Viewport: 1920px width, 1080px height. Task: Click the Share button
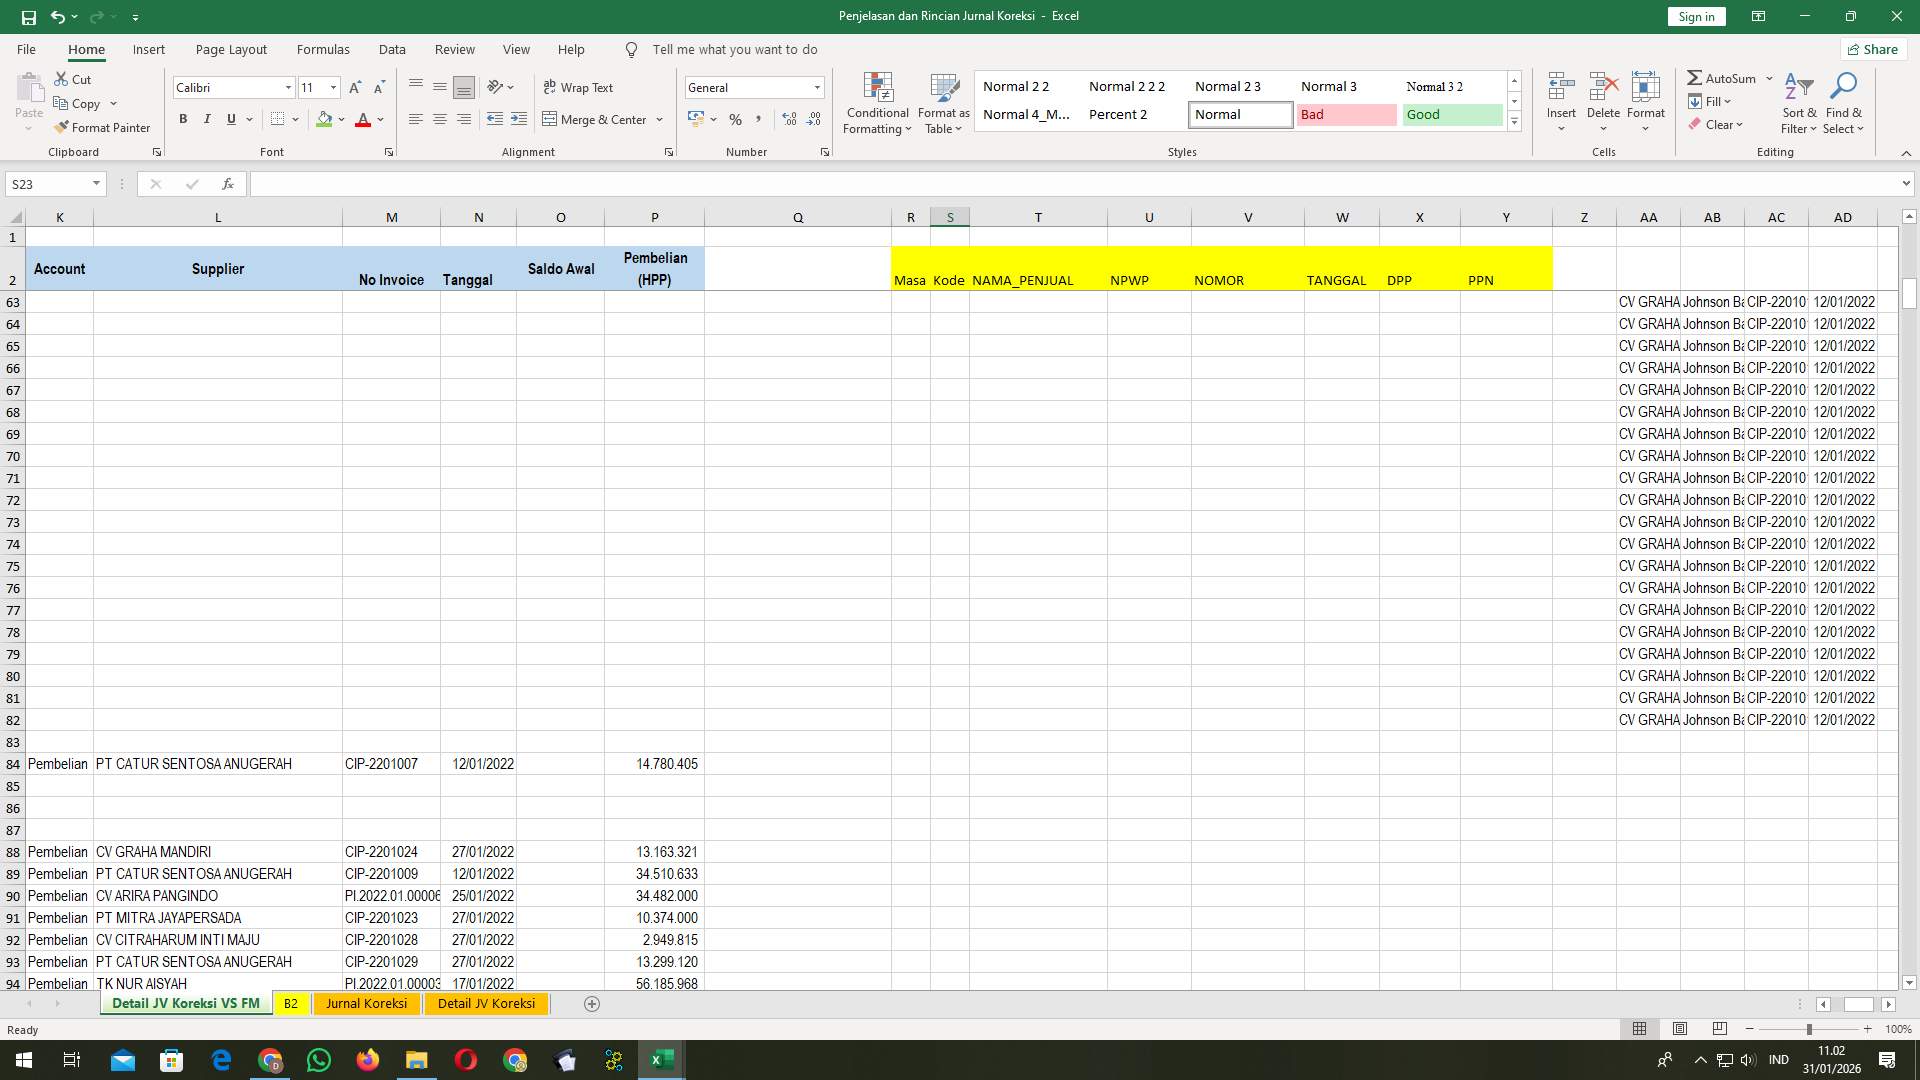click(1872, 49)
